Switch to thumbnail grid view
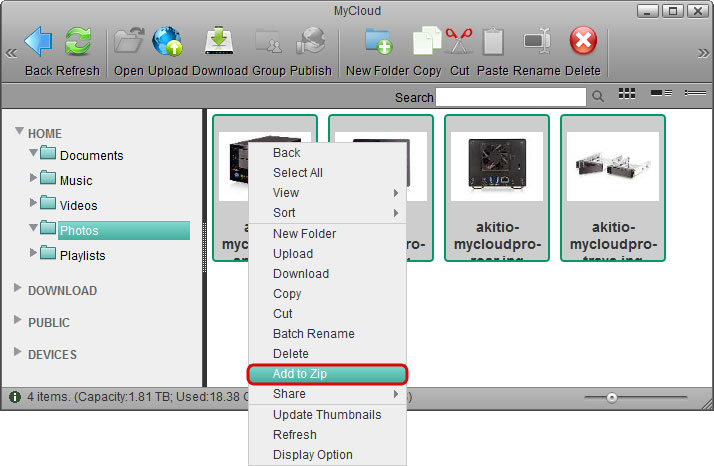The height and width of the screenshot is (466, 714). click(628, 93)
